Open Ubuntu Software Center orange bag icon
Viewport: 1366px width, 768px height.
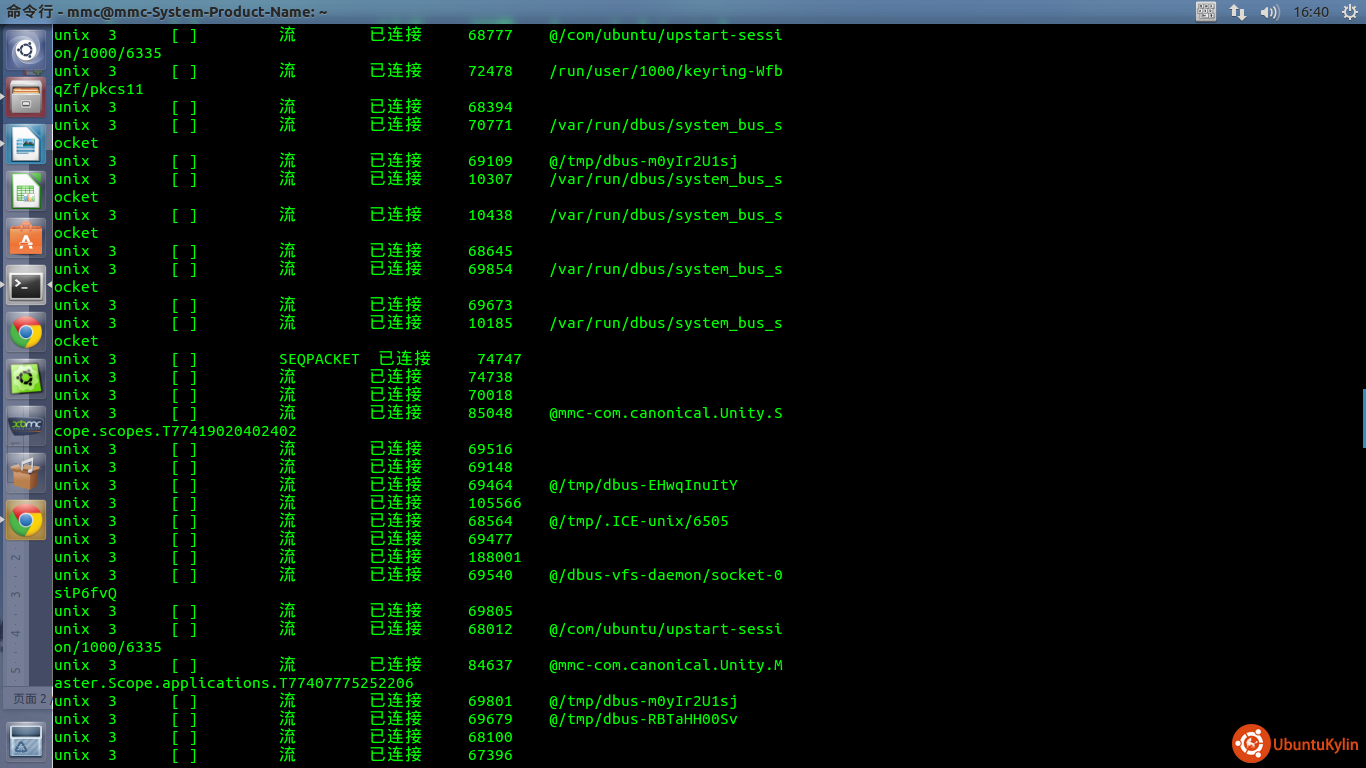pyautogui.click(x=26, y=239)
